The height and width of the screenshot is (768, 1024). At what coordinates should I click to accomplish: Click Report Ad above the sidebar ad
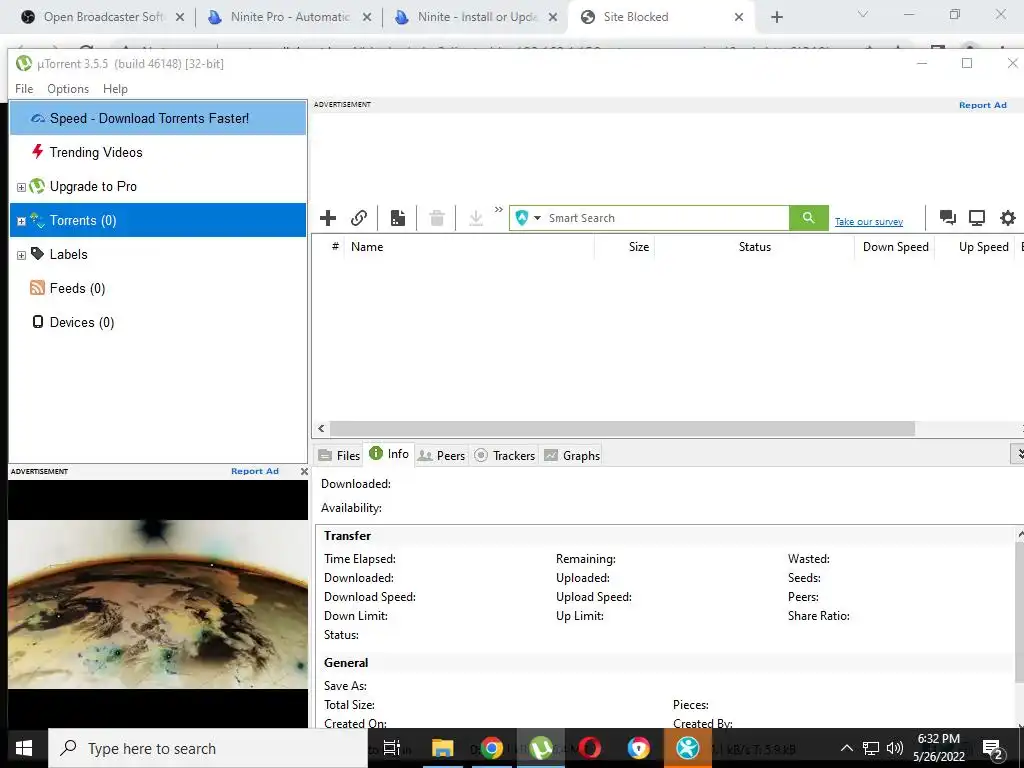pyautogui.click(x=255, y=471)
